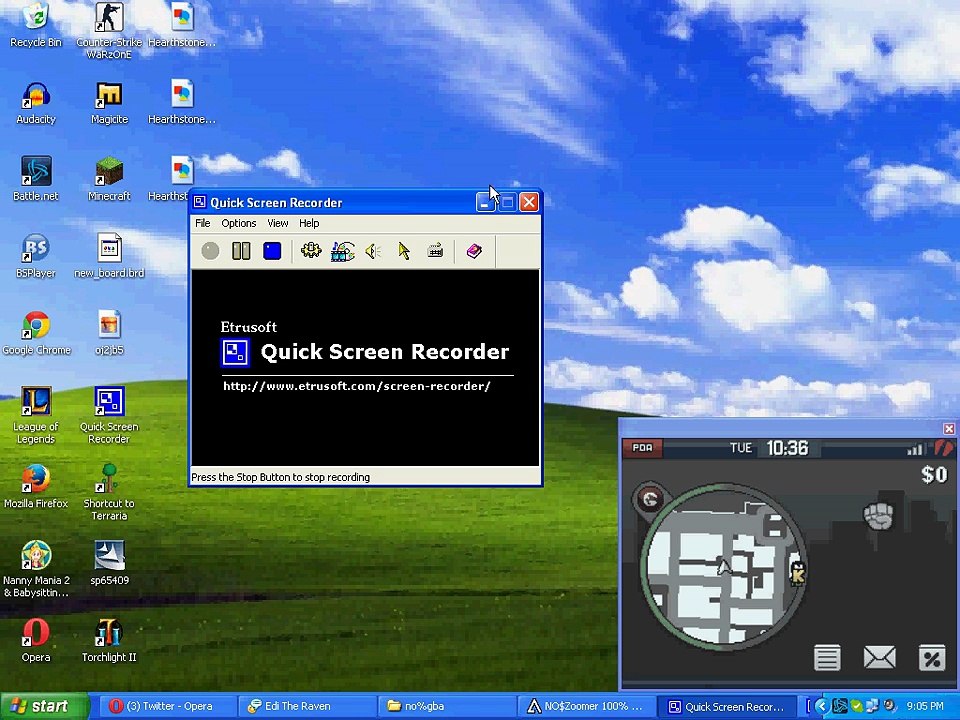The image size is (960, 720).
Task: Switch to no%gba folder taskbar button
Action: point(445,706)
